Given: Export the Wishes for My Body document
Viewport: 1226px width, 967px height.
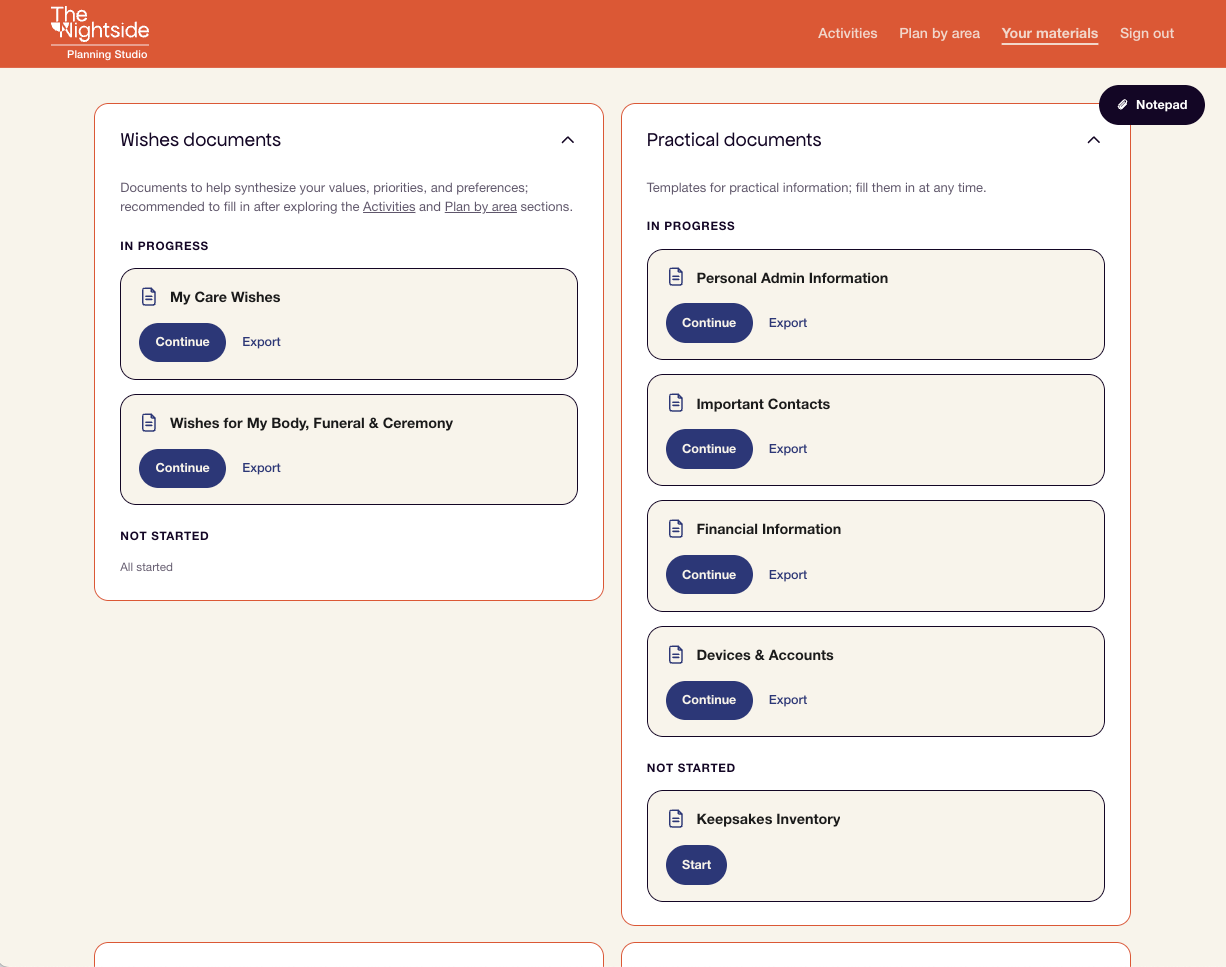Looking at the screenshot, I should click(x=261, y=468).
